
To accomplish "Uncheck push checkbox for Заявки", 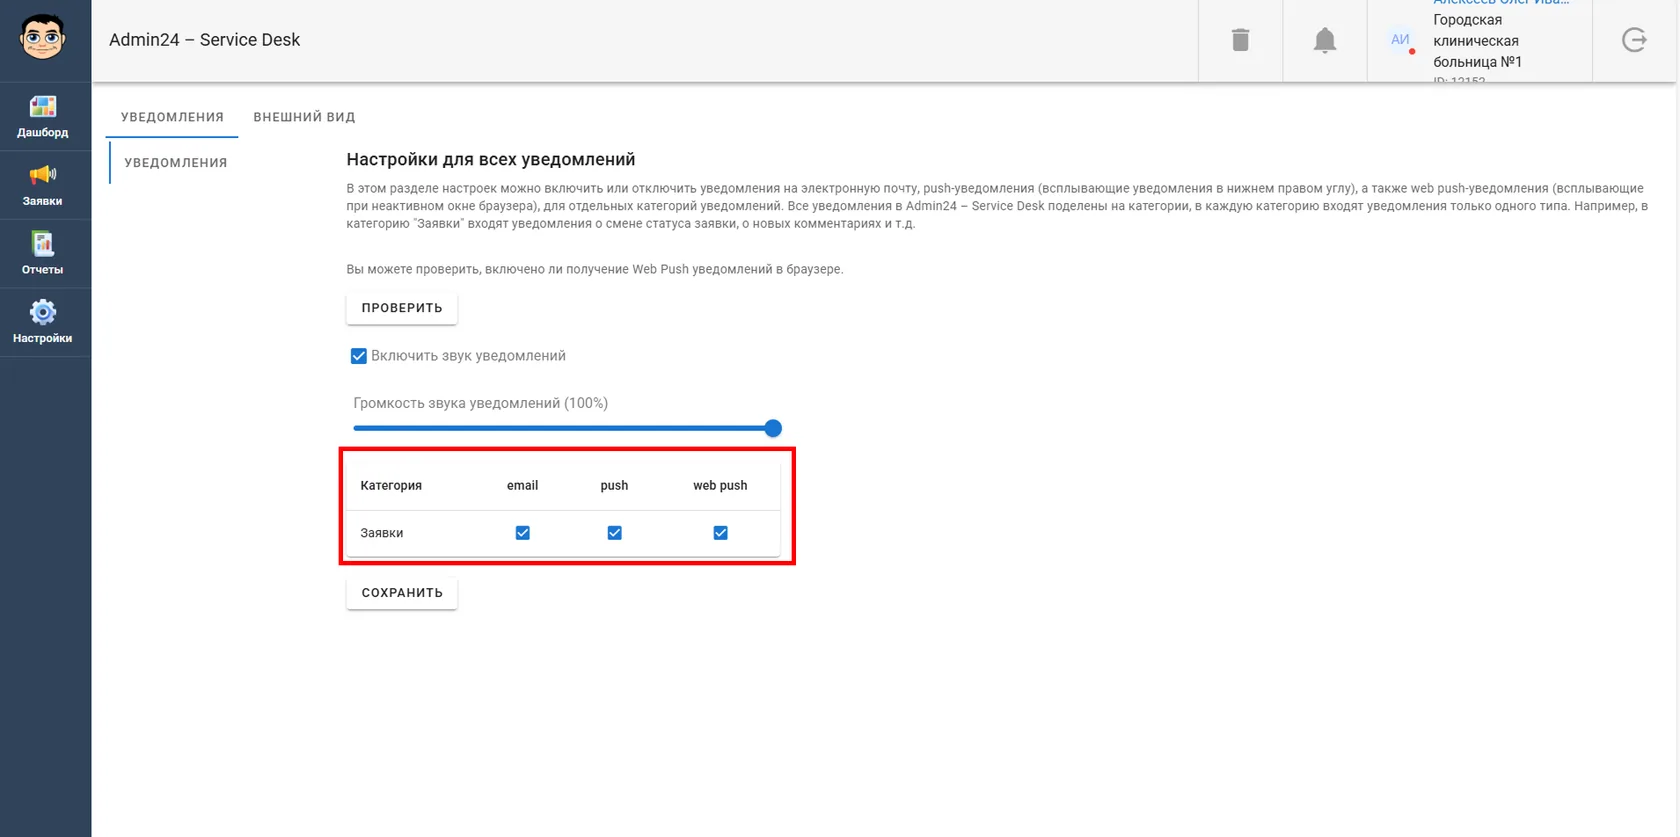I will 614,533.
